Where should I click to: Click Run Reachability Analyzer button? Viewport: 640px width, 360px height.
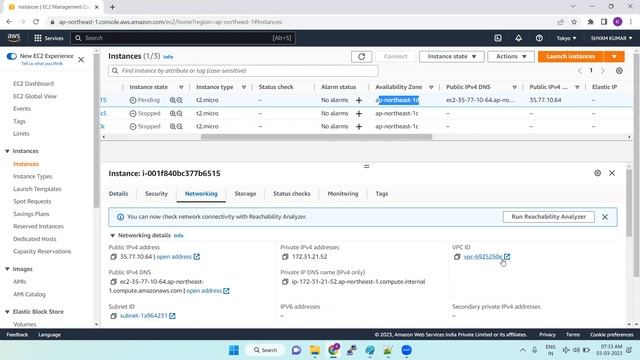point(549,217)
